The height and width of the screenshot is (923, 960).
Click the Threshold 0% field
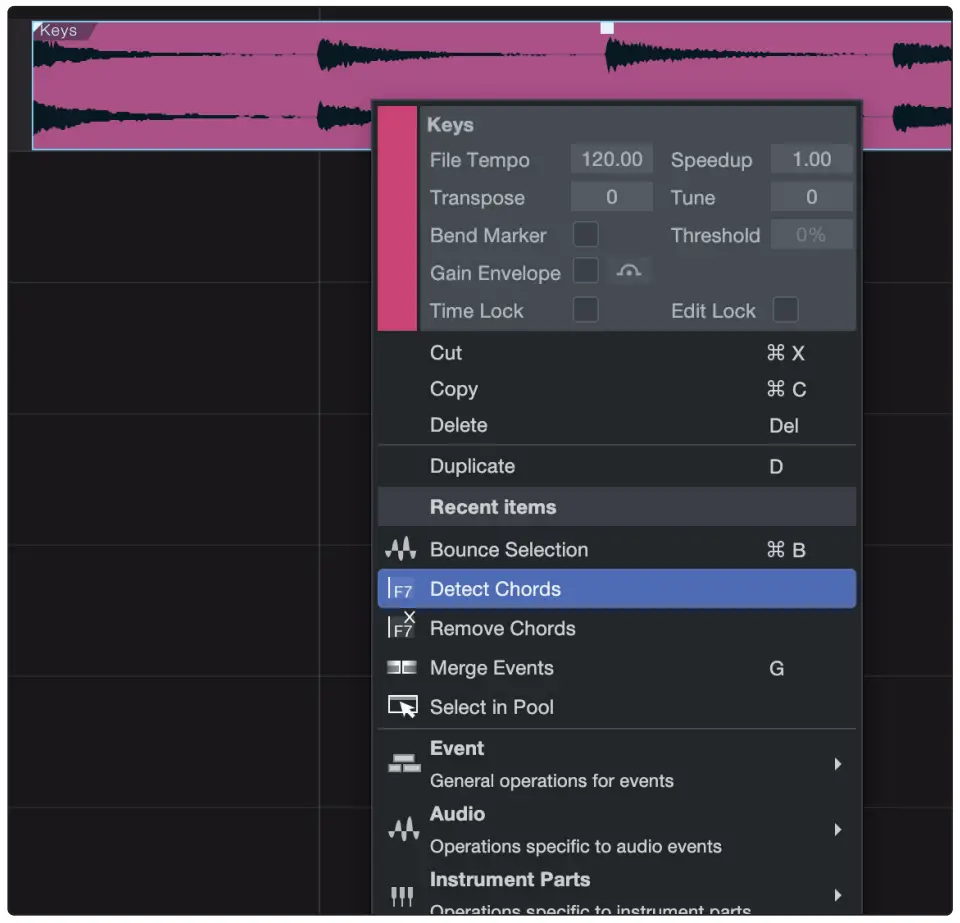(811, 234)
